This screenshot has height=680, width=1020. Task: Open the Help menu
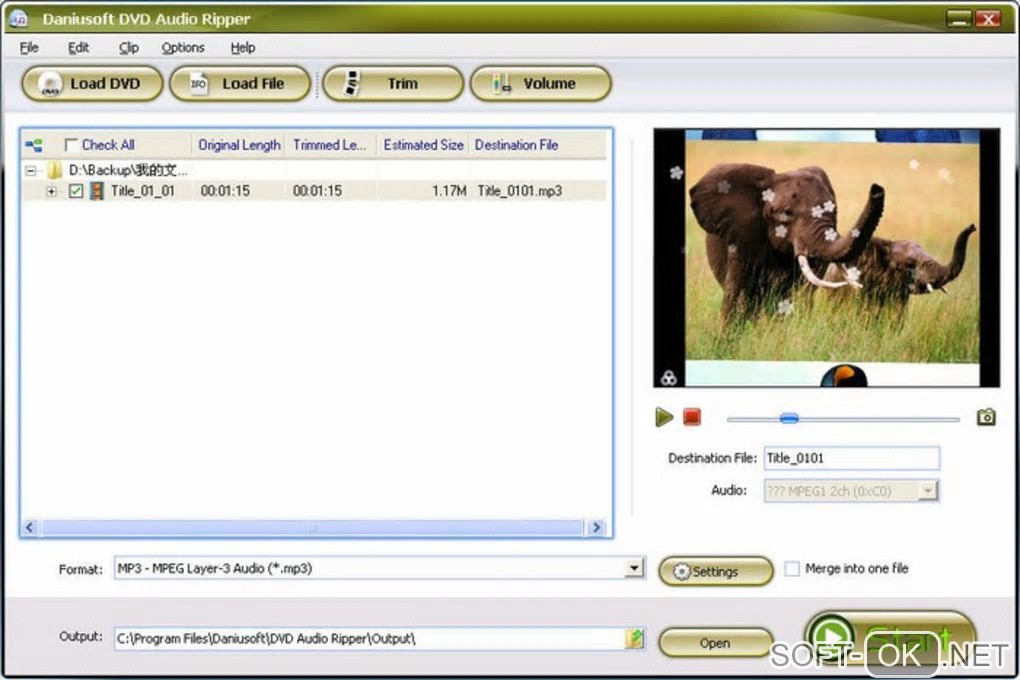[243, 48]
